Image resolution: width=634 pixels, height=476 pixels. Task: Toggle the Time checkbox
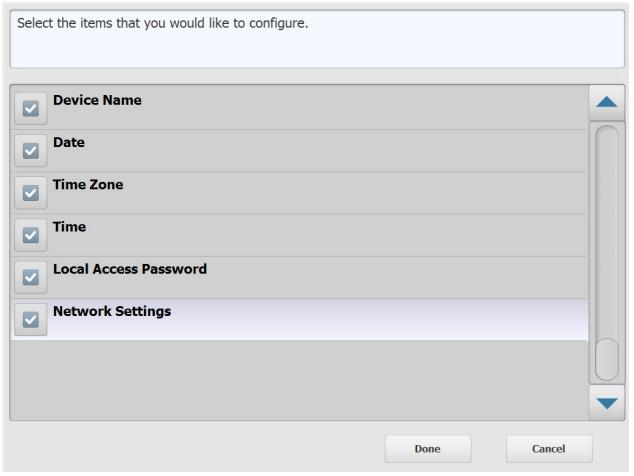[31, 235]
